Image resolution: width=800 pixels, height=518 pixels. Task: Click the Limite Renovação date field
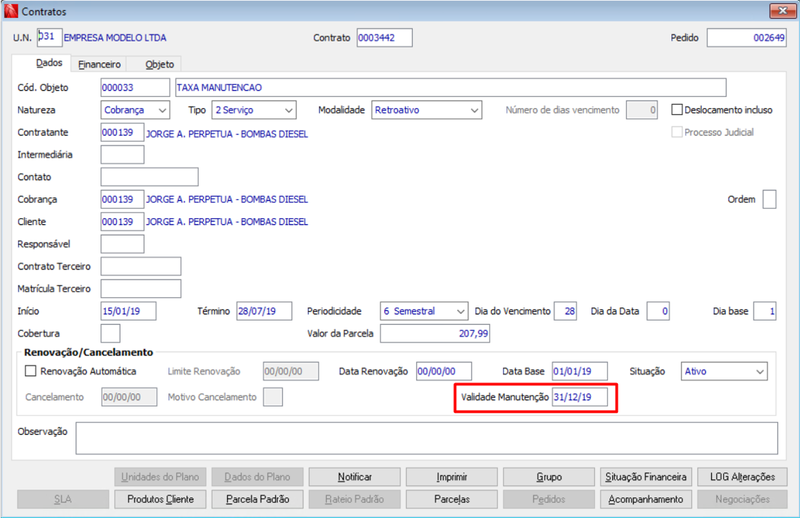tap(291, 371)
